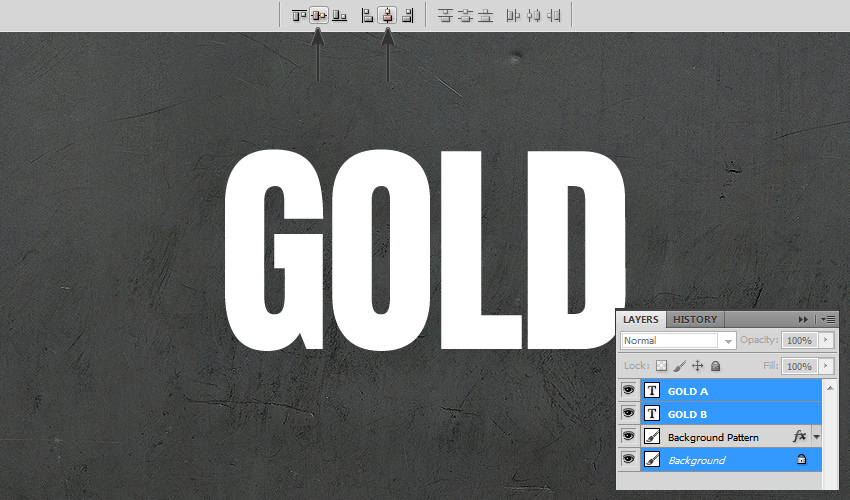This screenshot has width=850, height=500.
Task: Click the layers list scroll up arrow
Action: pyautogui.click(x=830, y=388)
